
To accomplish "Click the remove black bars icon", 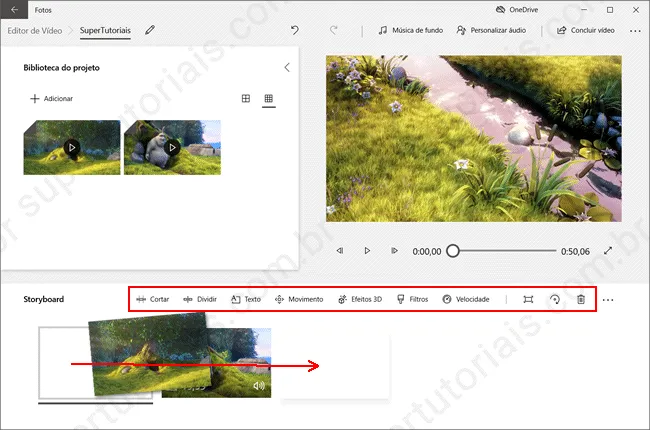I will coord(528,299).
